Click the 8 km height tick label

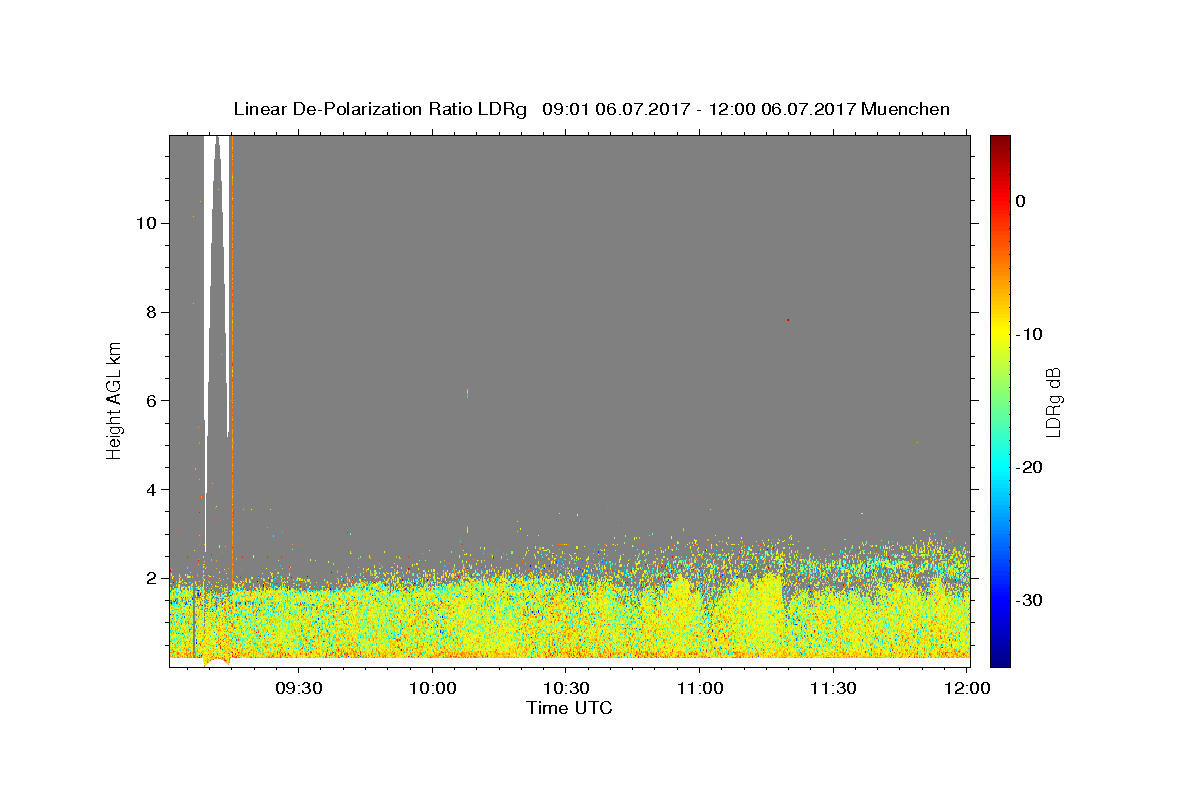click(148, 312)
